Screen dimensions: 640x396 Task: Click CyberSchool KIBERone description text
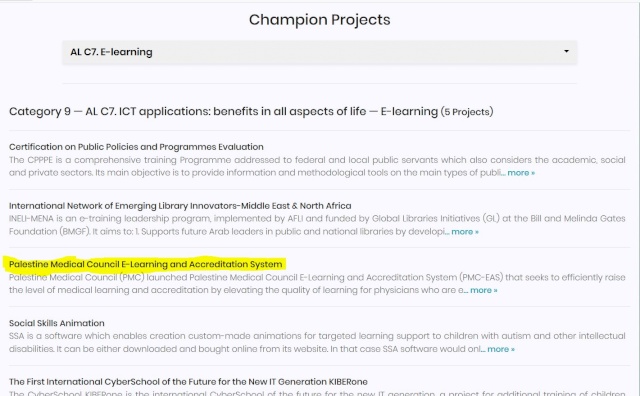pos(317,393)
